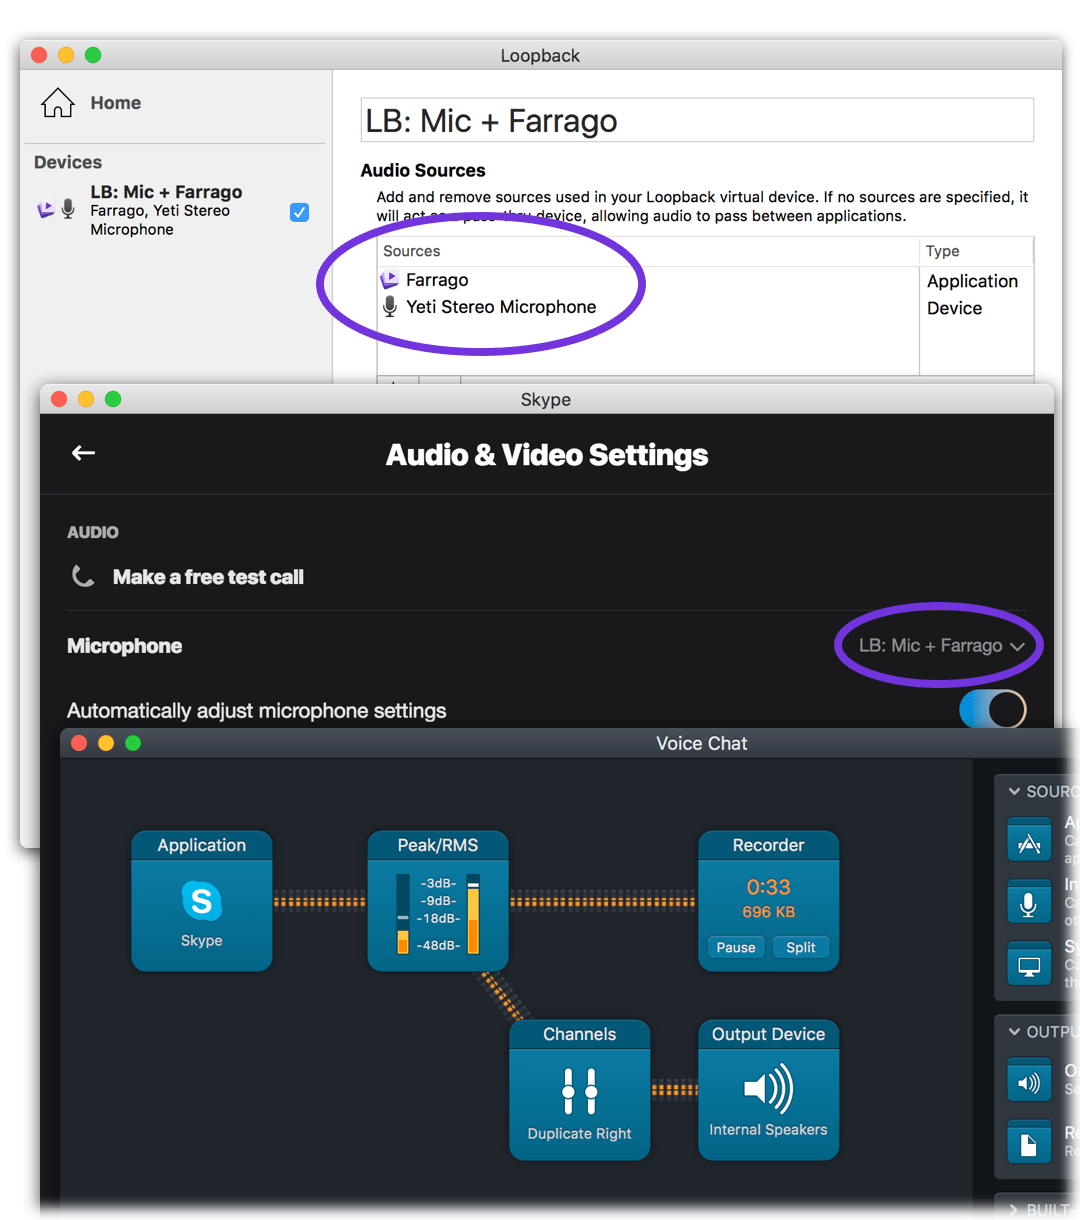Click the Voice Chat window title

(x=702, y=743)
